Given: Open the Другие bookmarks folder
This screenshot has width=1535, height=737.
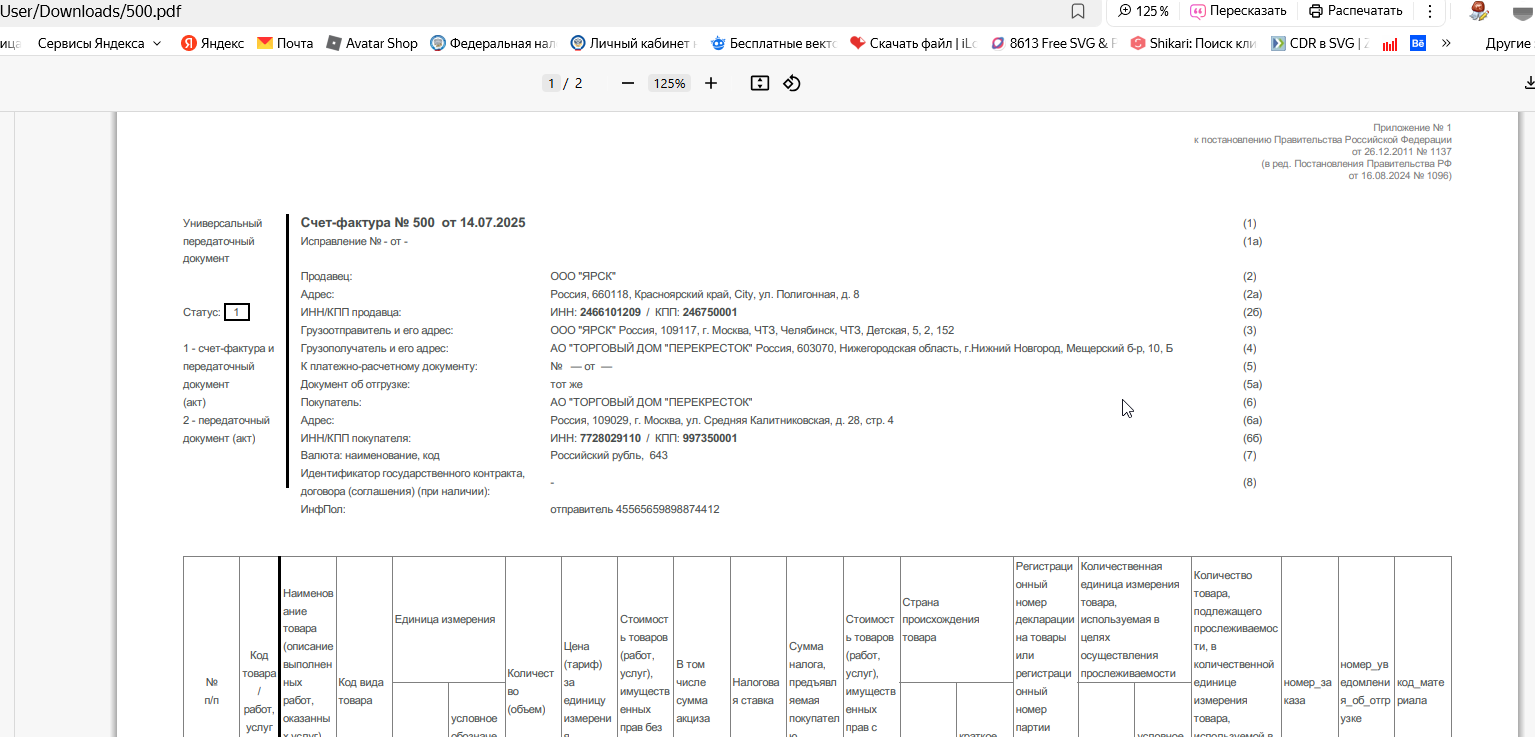Looking at the screenshot, I should pos(1508,43).
